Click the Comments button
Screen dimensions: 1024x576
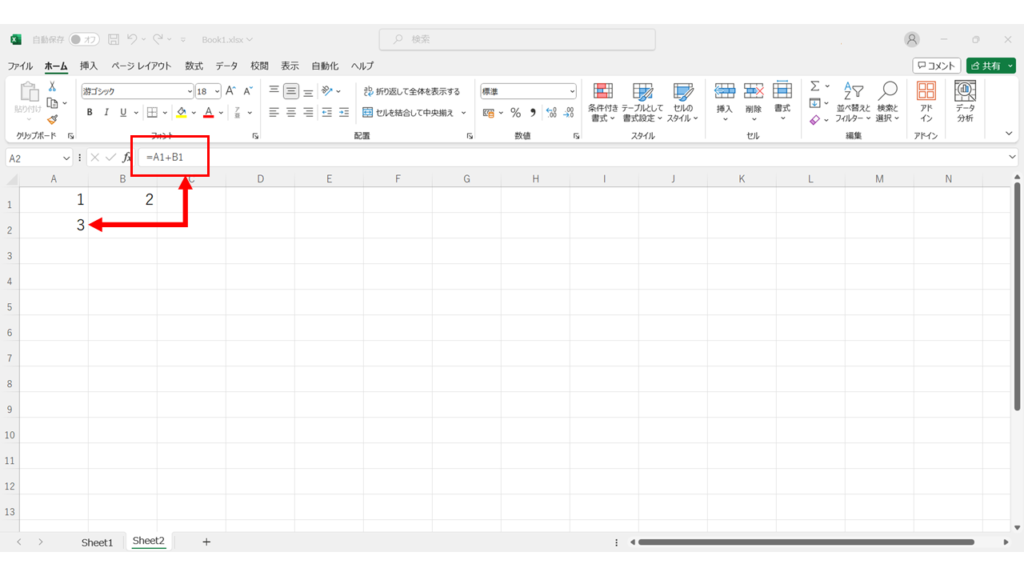tap(936, 66)
